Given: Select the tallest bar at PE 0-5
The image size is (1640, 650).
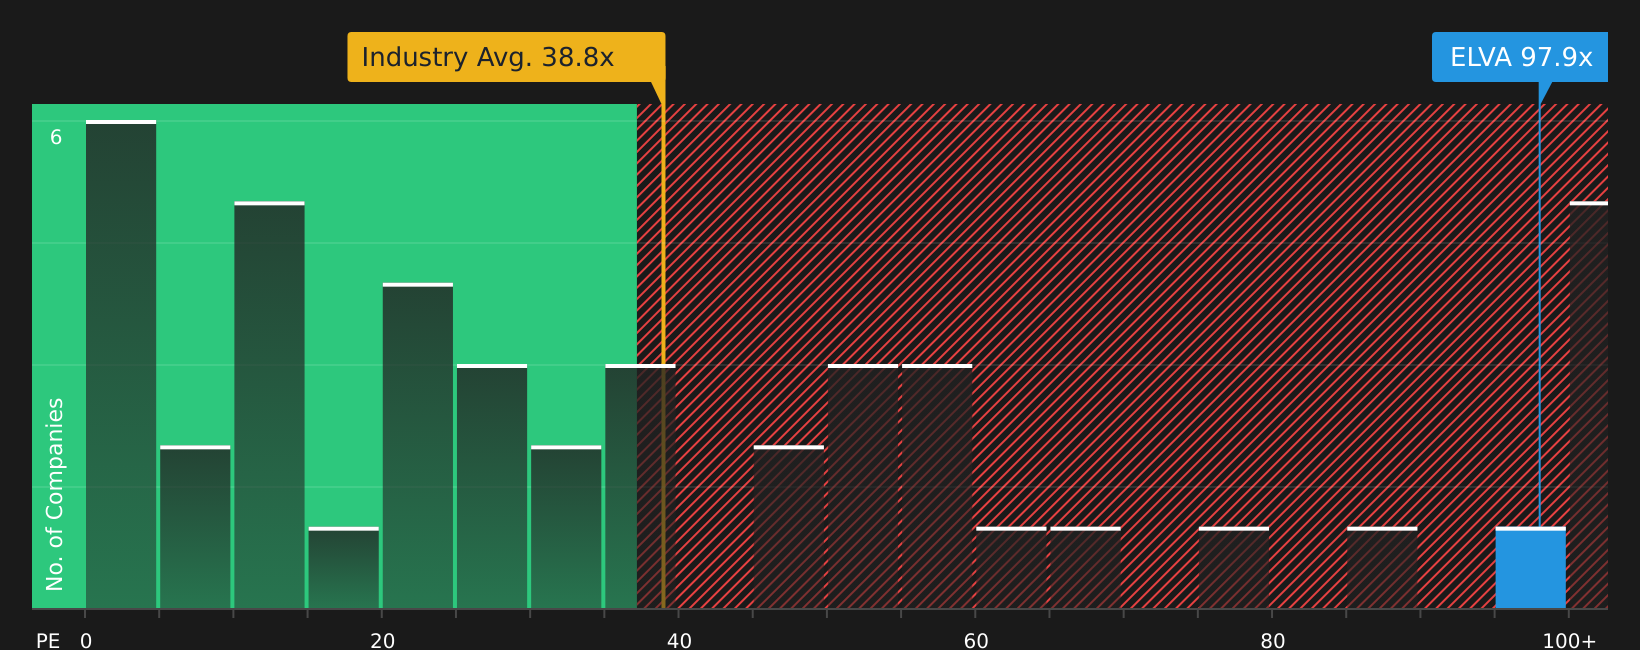Looking at the screenshot, I should [x=121, y=365].
